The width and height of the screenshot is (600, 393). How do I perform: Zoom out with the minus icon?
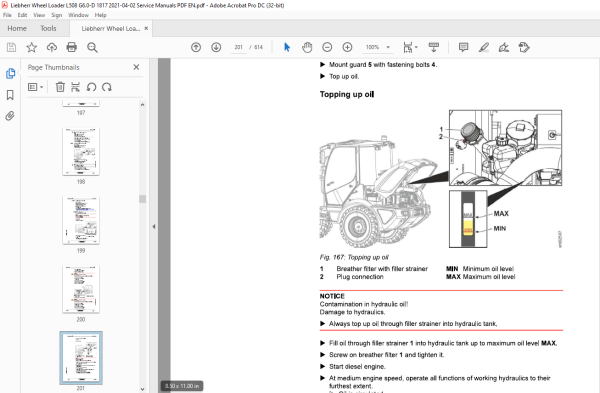327,47
